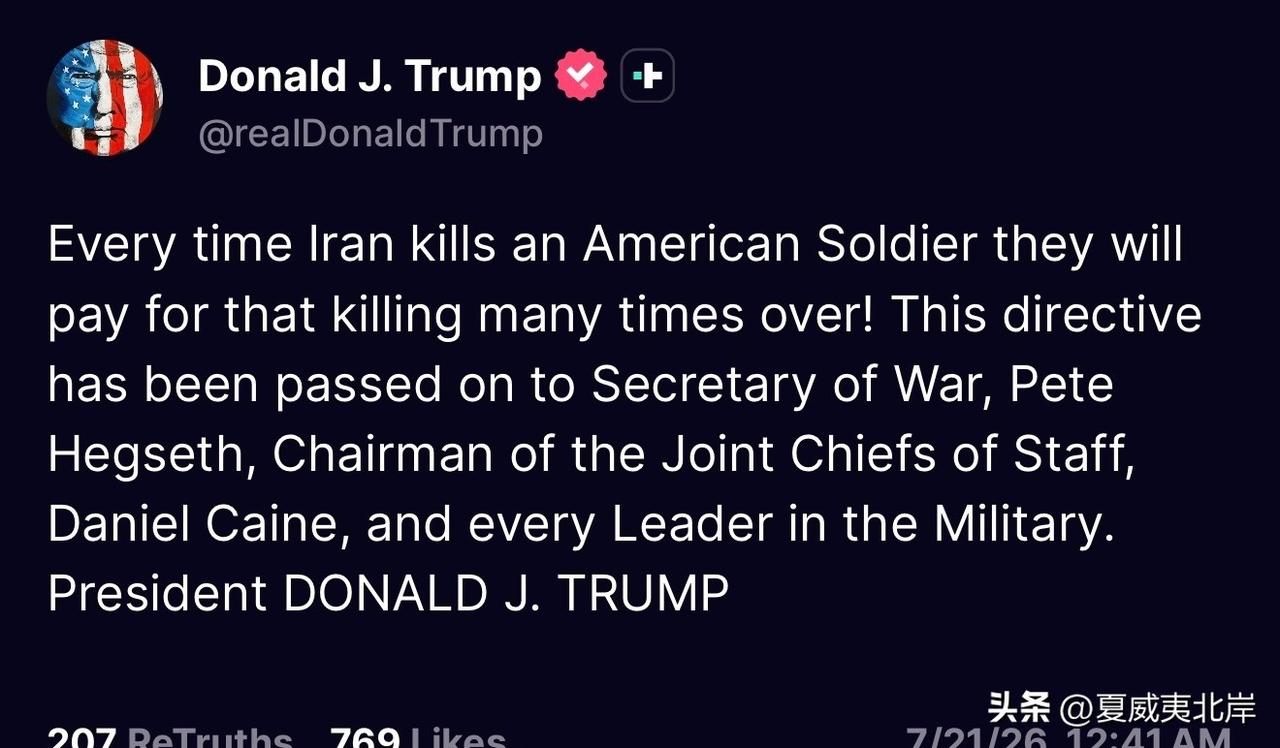
Task: Open the 7/21/26 12:41 AM timestamp
Action: coord(1067,738)
